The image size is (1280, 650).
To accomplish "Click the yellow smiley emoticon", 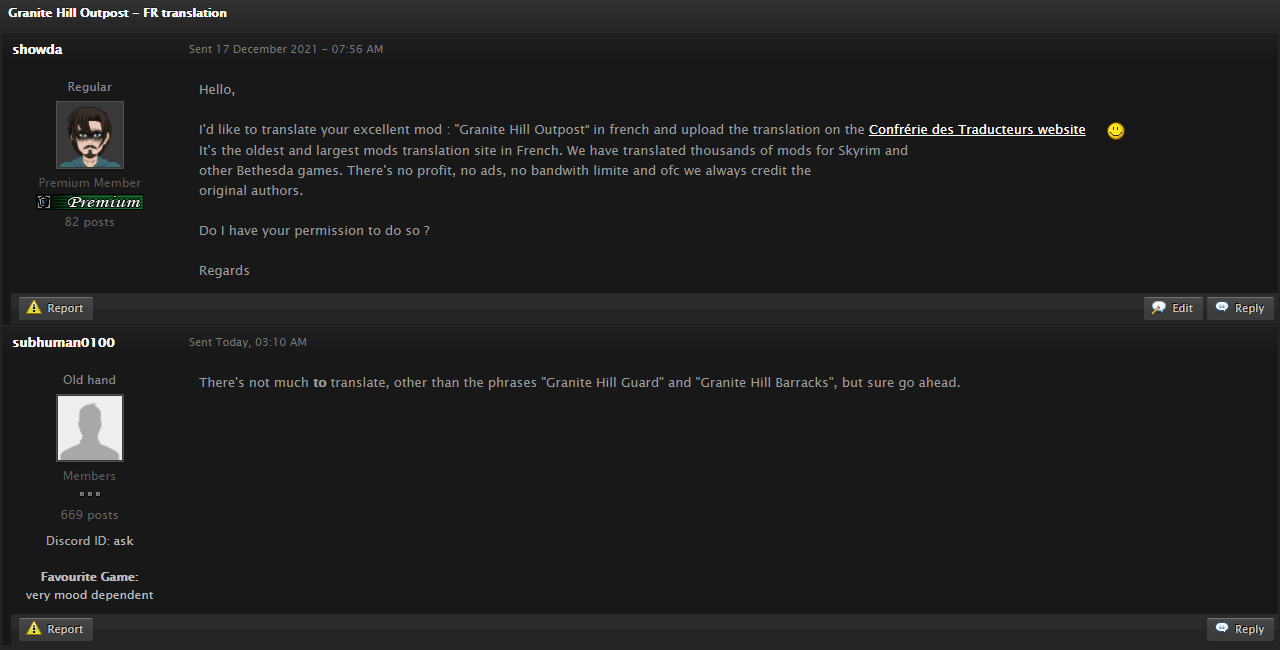I will (x=1116, y=131).
